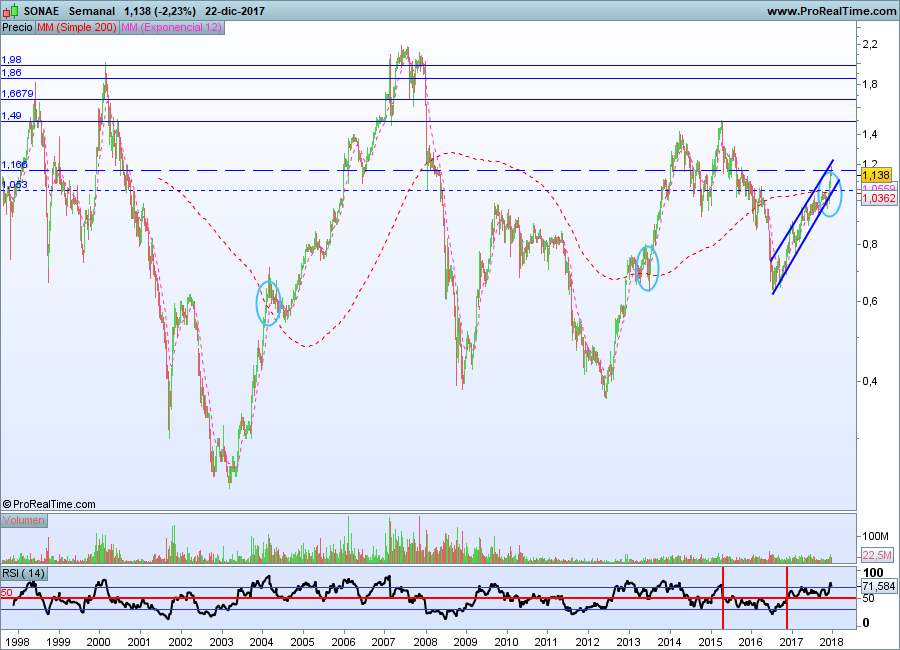The width and height of the screenshot is (900, 650).
Task: Open the MM (Exponencial 12) indicator label
Action: pos(172,28)
